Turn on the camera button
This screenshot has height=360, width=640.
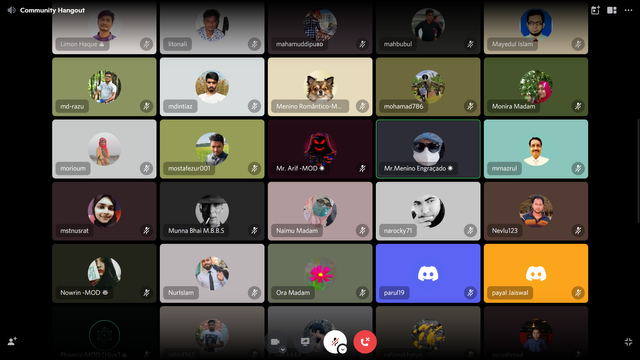tap(275, 342)
